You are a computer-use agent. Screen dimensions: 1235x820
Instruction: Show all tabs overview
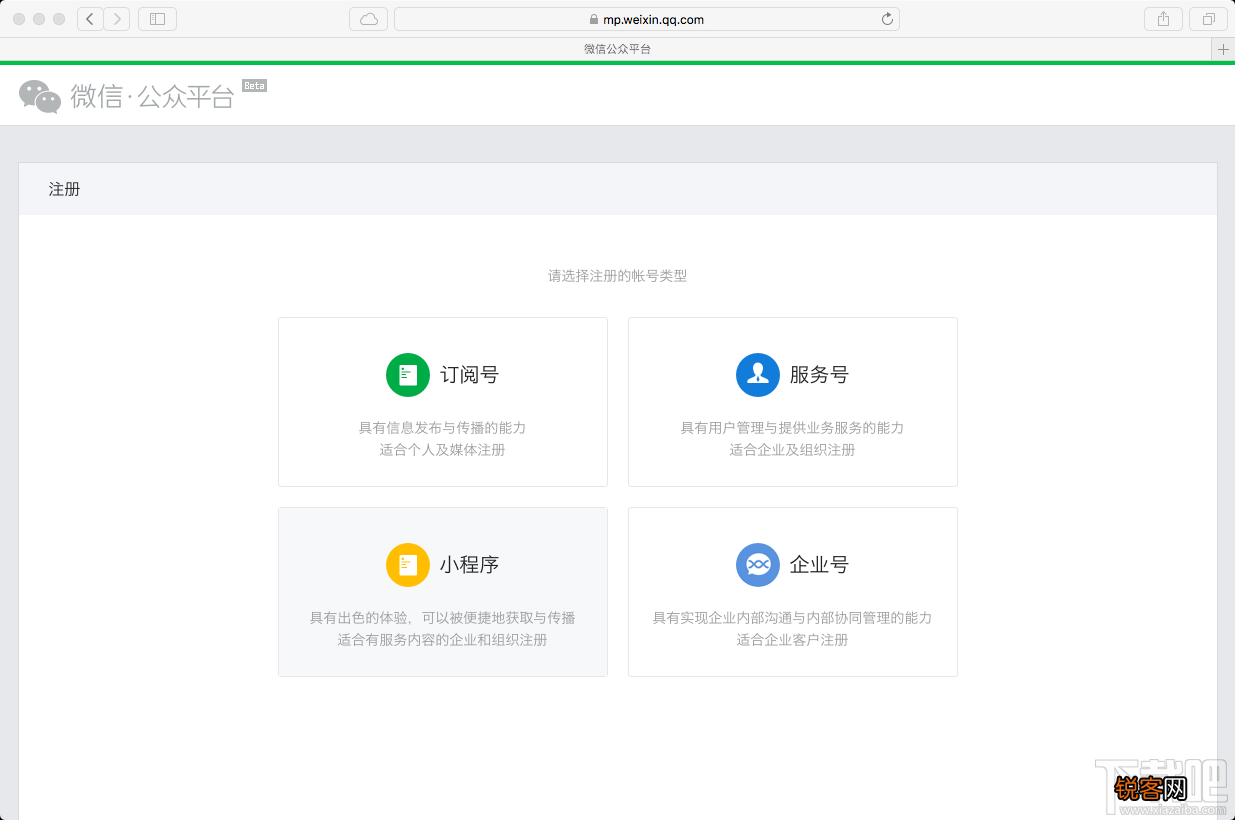click(1208, 19)
